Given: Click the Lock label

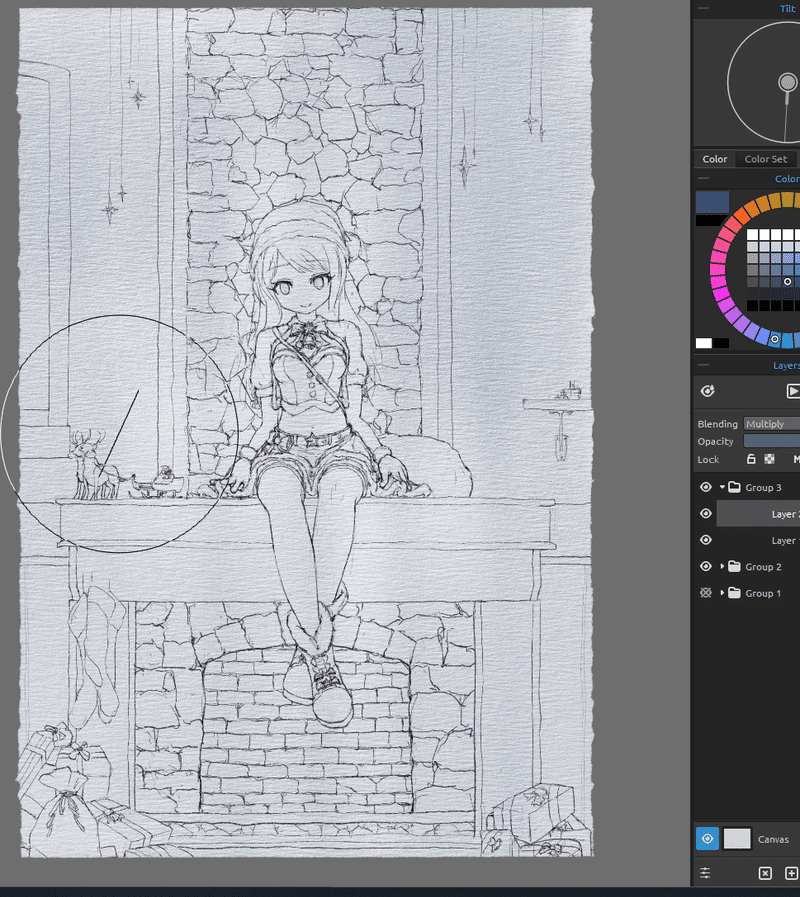Looking at the screenshot, I should (x=708, y=459).
